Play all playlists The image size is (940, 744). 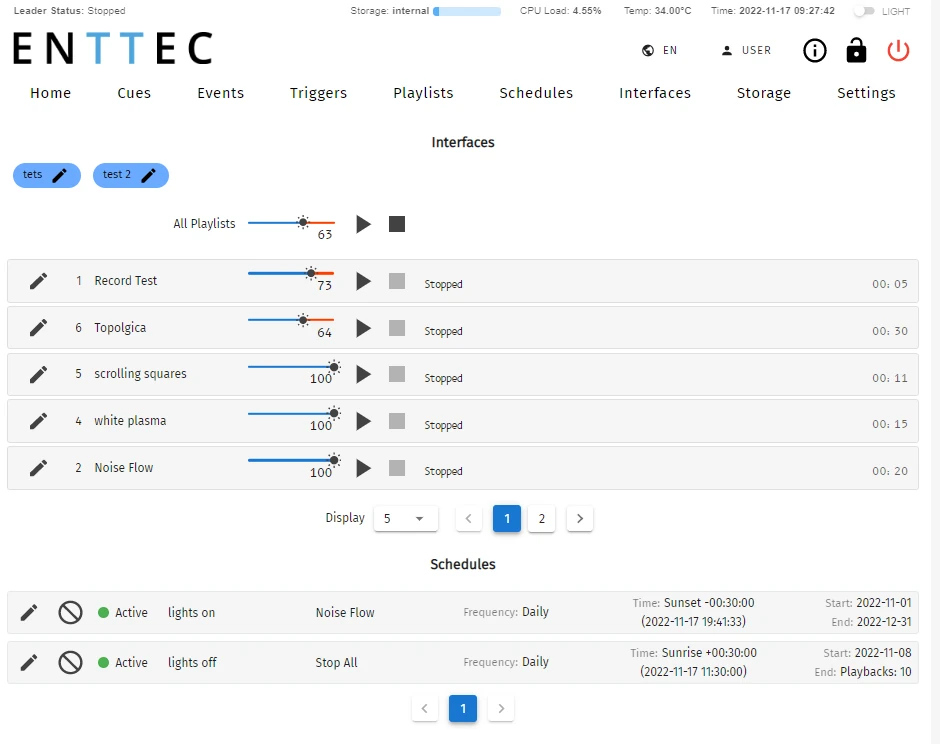tap(363, 224)
